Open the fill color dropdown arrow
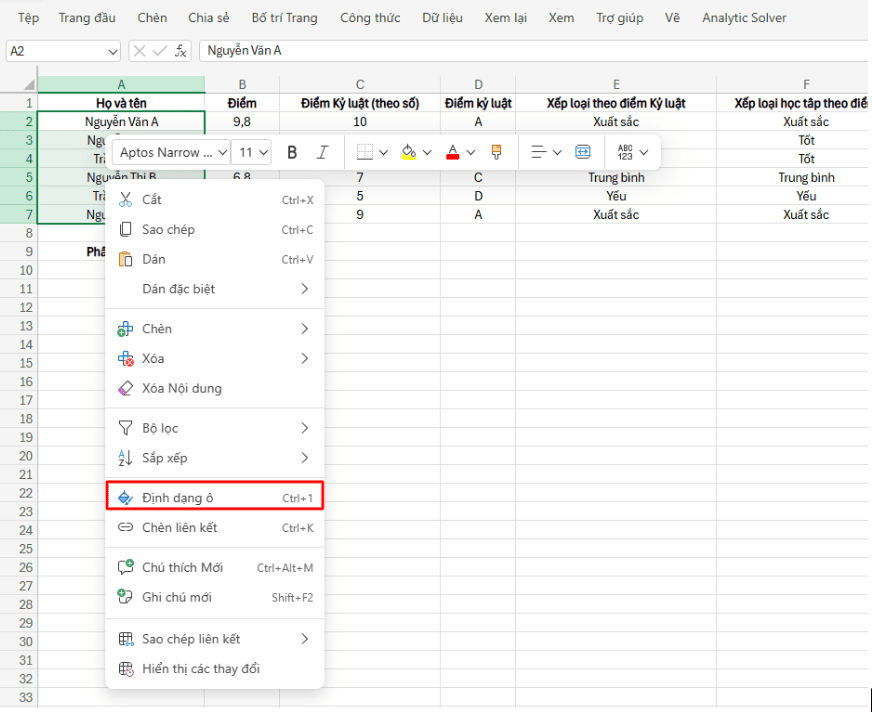The width and height of the screenshot is (872, 712). (x=427, y=152)
